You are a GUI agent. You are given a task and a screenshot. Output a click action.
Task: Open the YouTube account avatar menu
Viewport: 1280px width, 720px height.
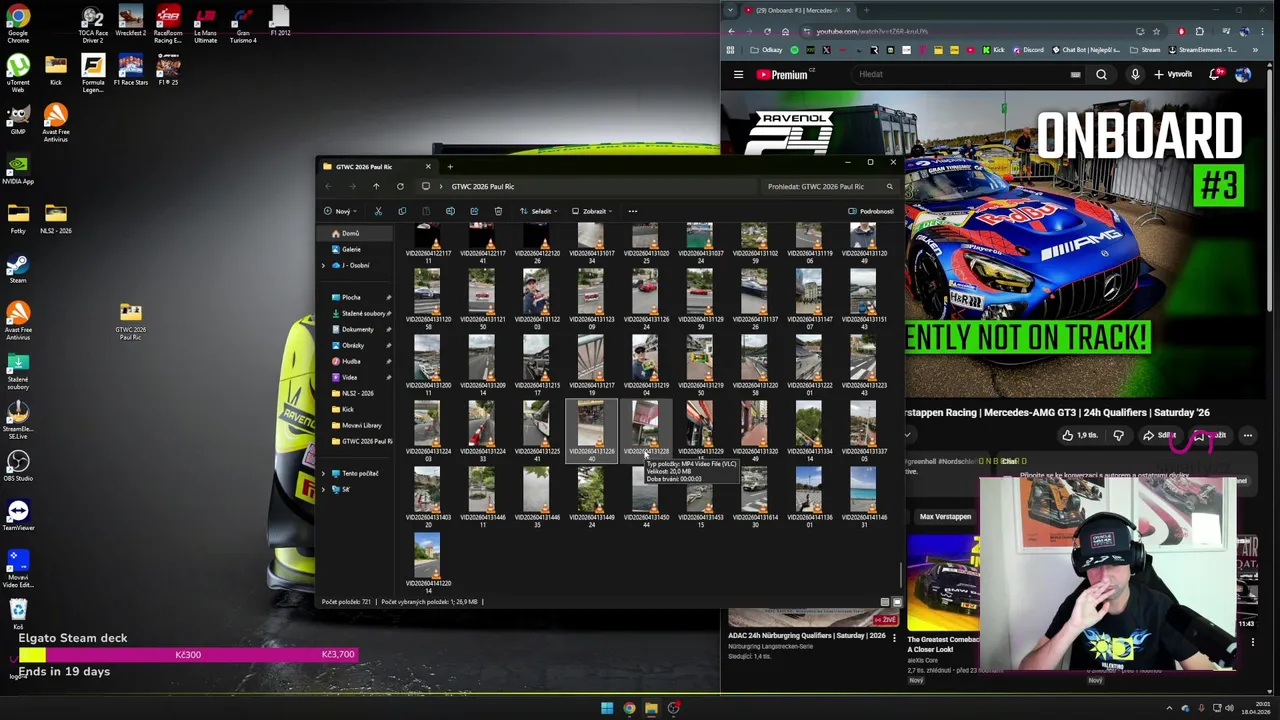coord(1242,74)
